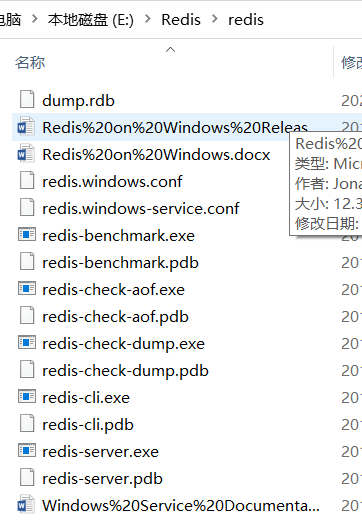Click the redis-check-aof.exe application icon
The height and width of the screenshot is (527, 362).
[27, 289]
